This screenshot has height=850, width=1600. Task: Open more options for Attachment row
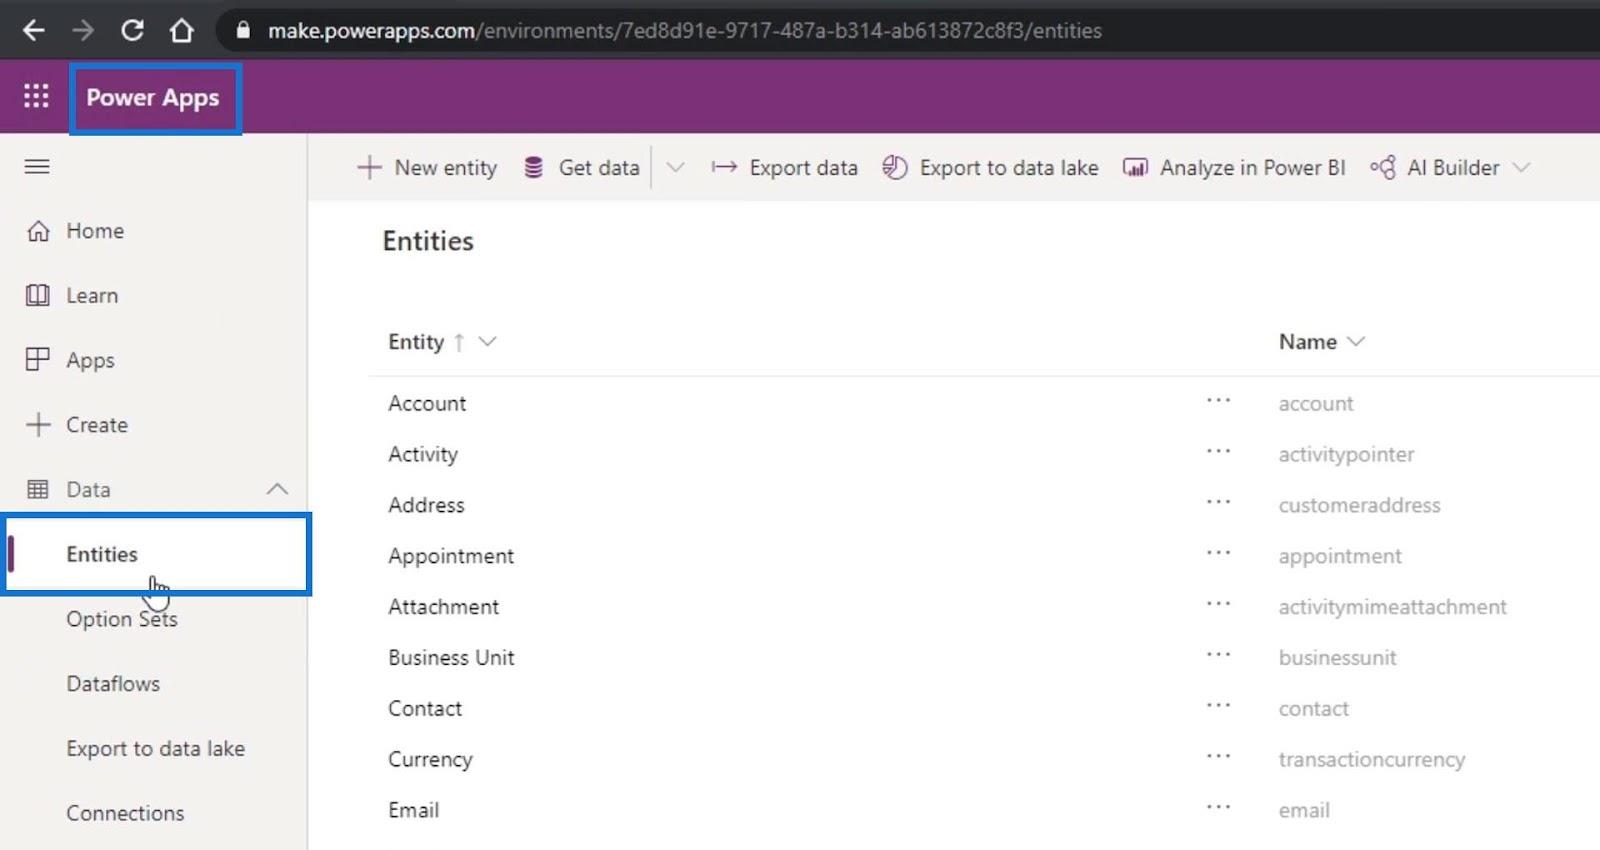[x=1218, y=604]
